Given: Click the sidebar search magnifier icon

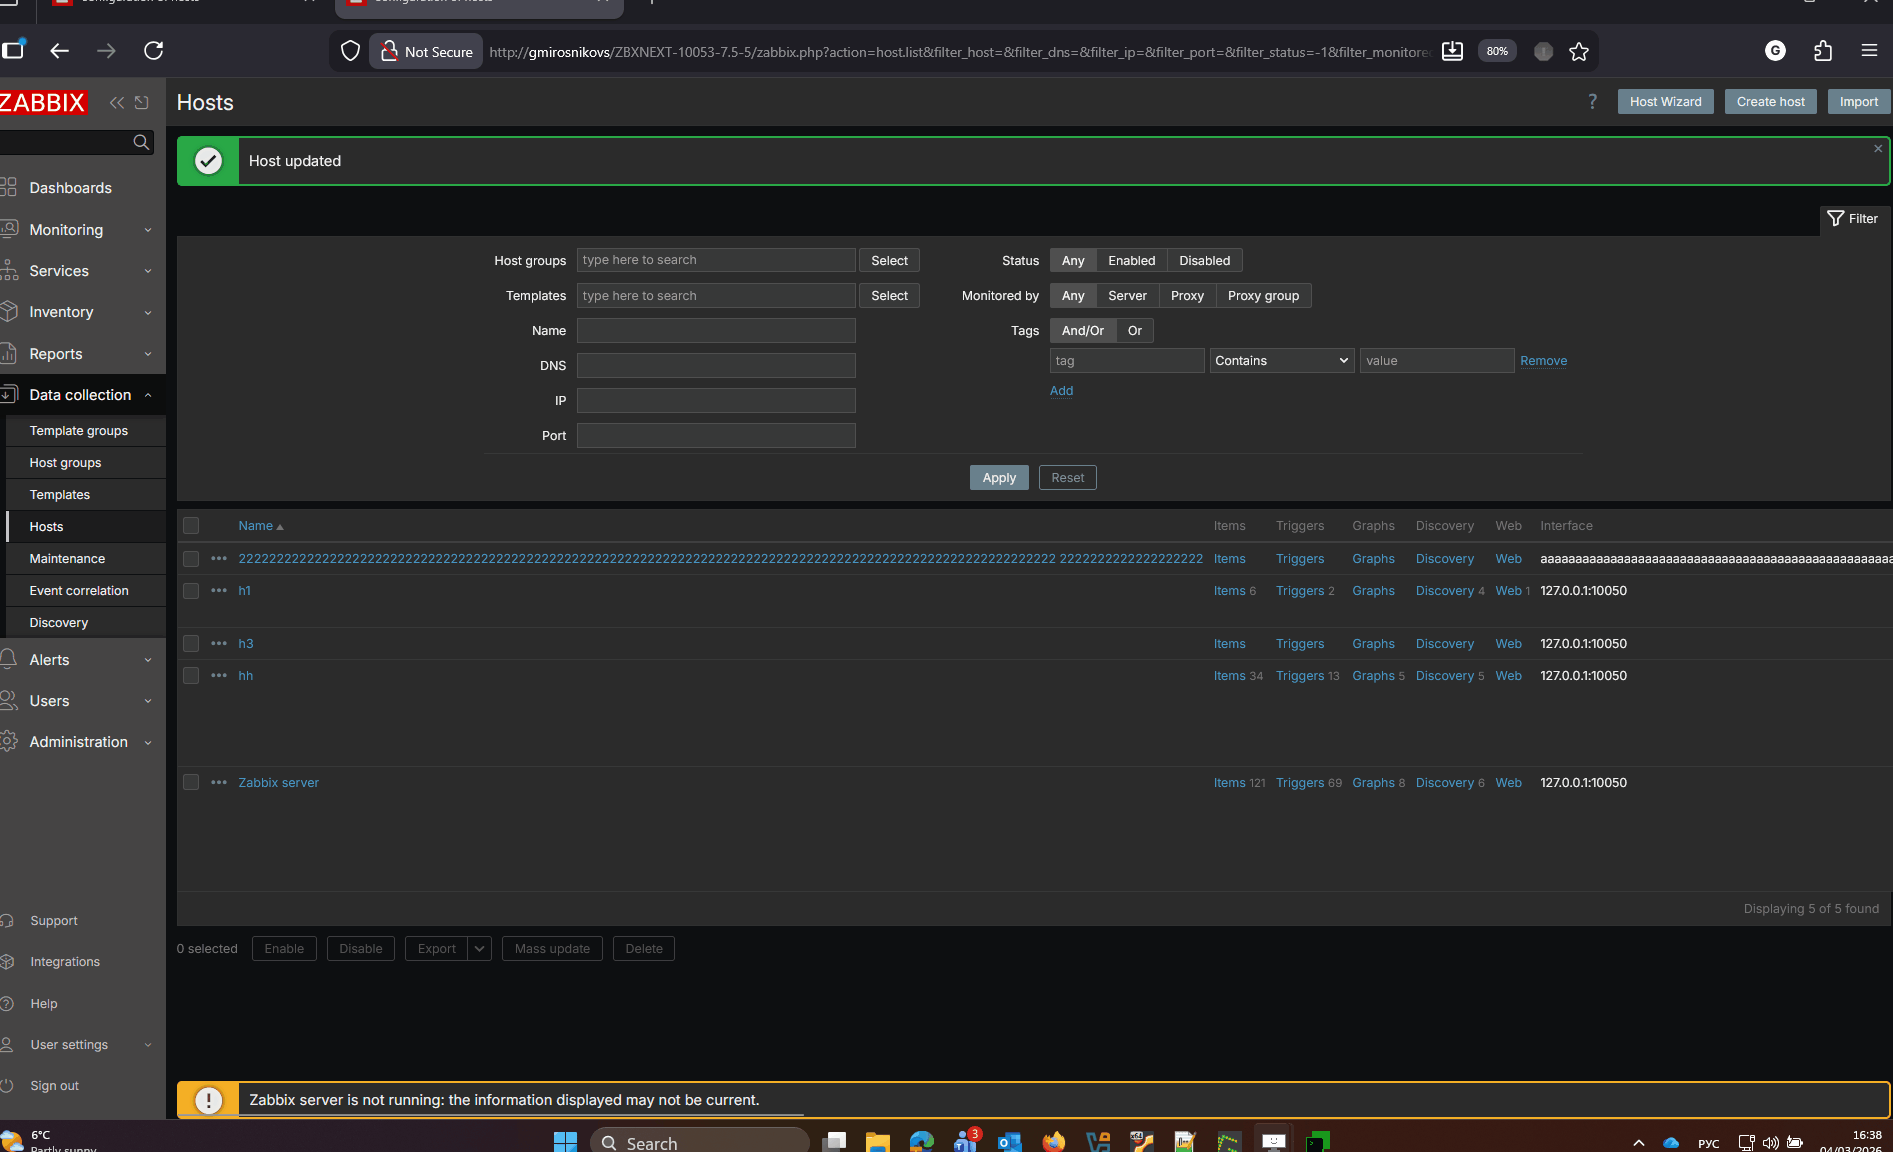Looking at the screenshot, I should coord(141,143).
